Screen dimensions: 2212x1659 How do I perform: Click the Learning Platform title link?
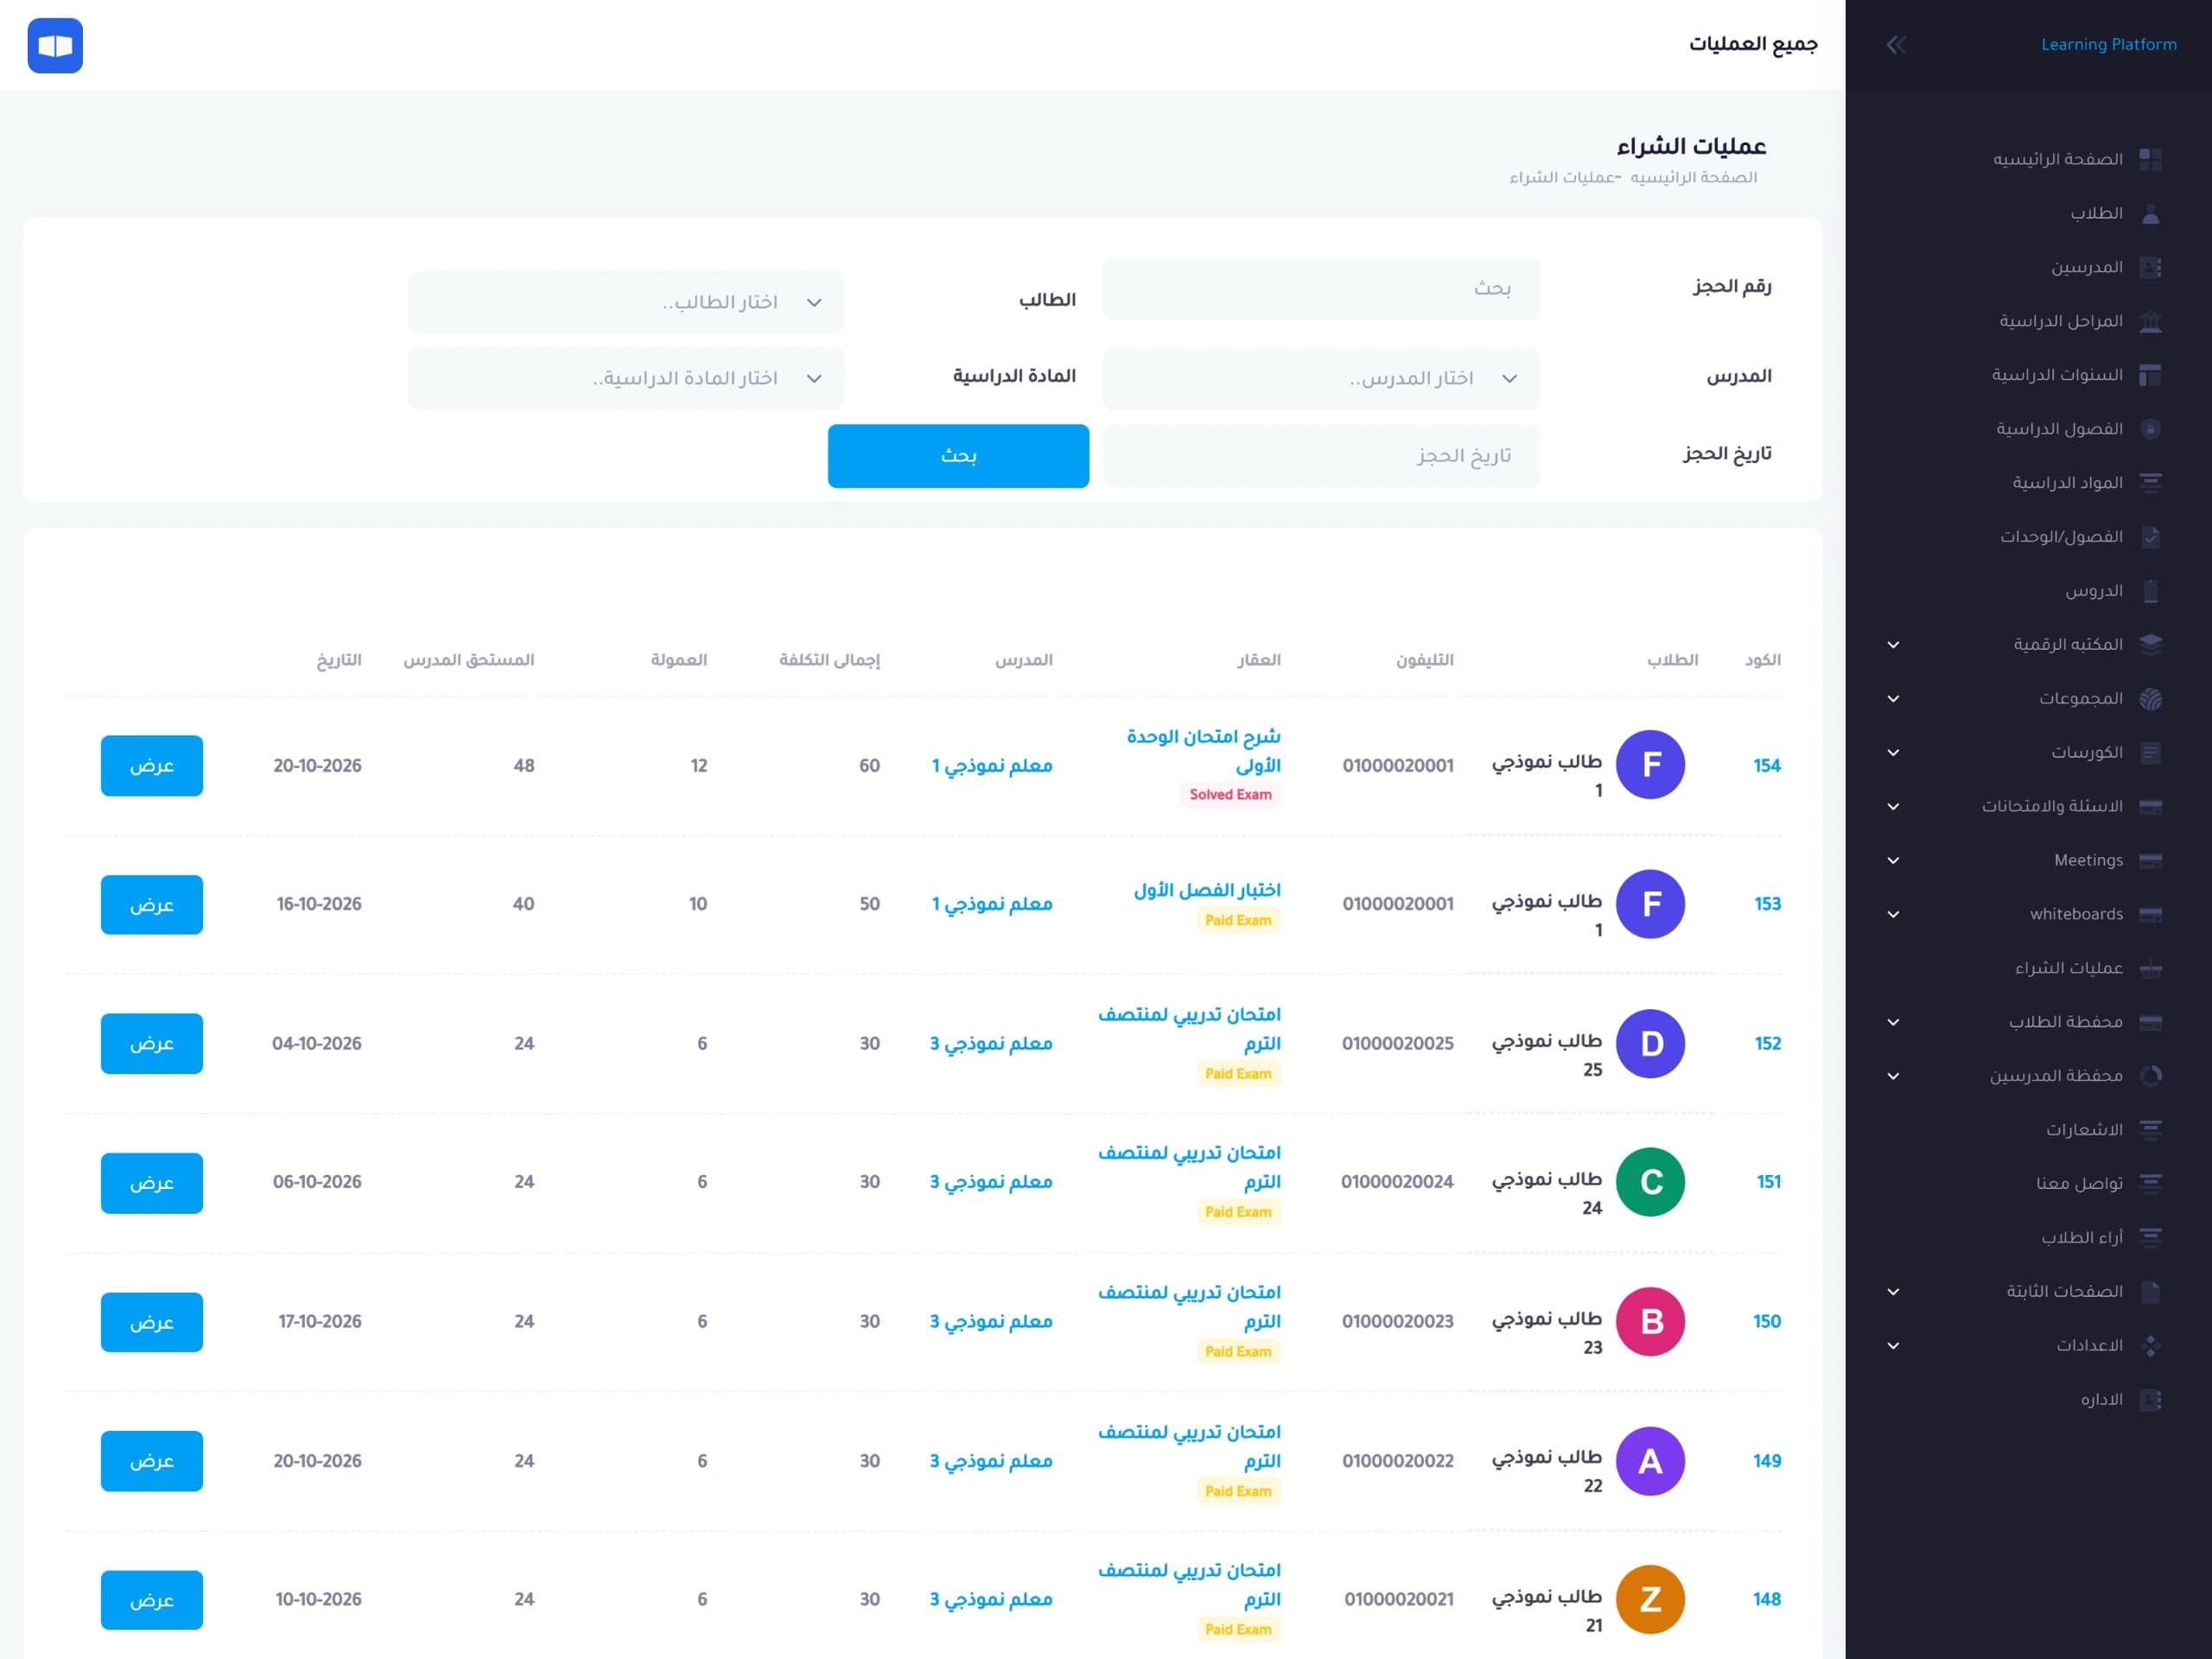click(x=2108, y=45)
